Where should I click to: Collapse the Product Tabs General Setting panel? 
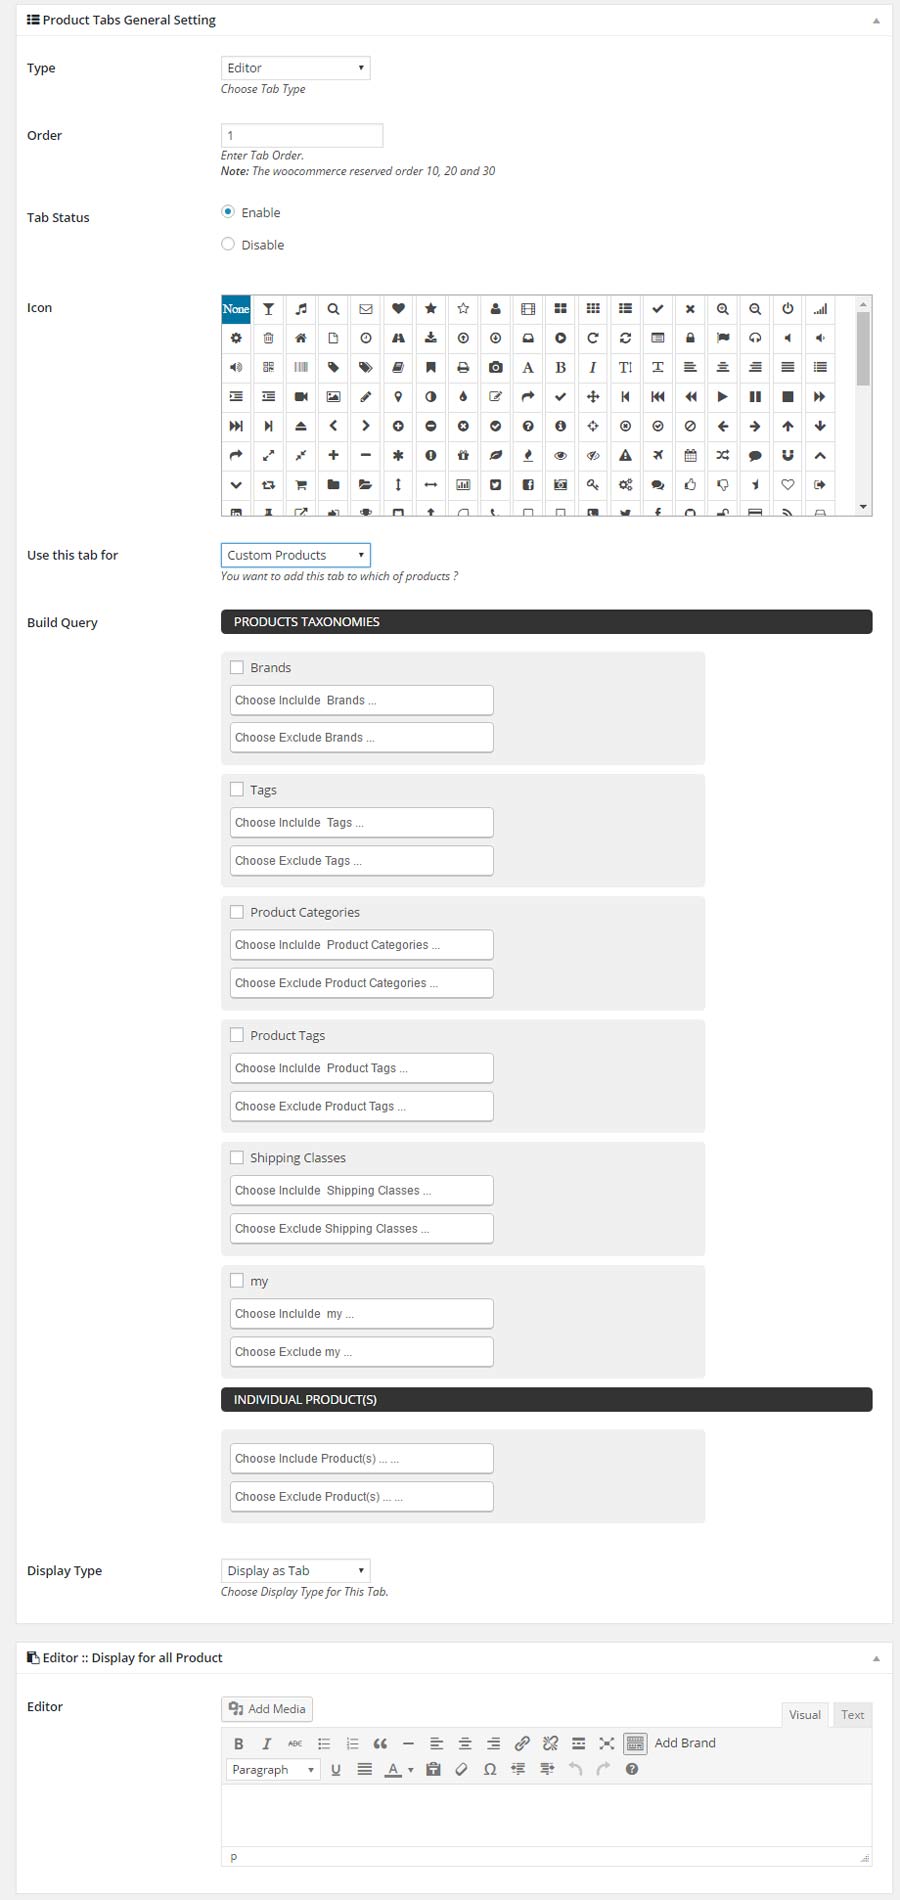[876, 20]
